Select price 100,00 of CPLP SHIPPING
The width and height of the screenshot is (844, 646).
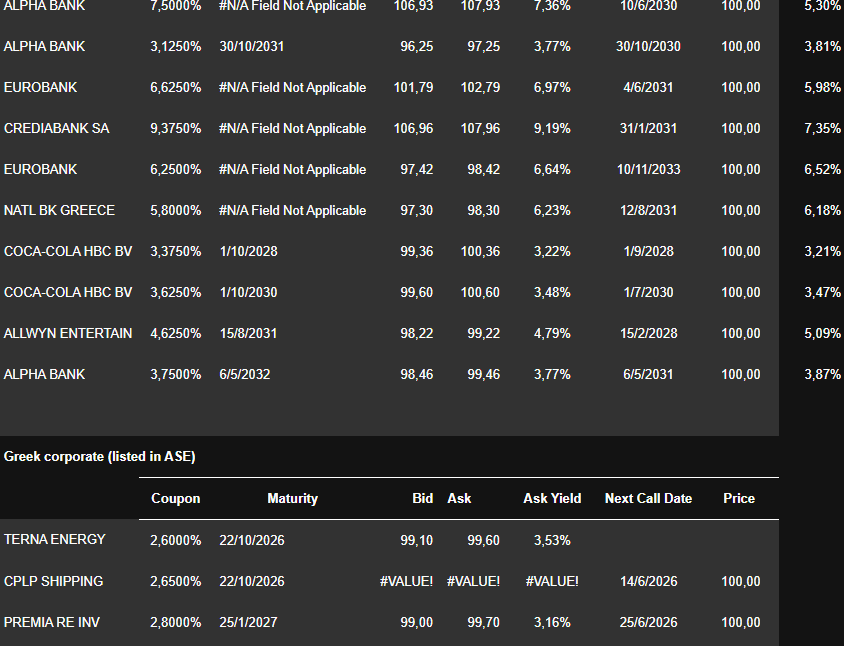[741, 581]
